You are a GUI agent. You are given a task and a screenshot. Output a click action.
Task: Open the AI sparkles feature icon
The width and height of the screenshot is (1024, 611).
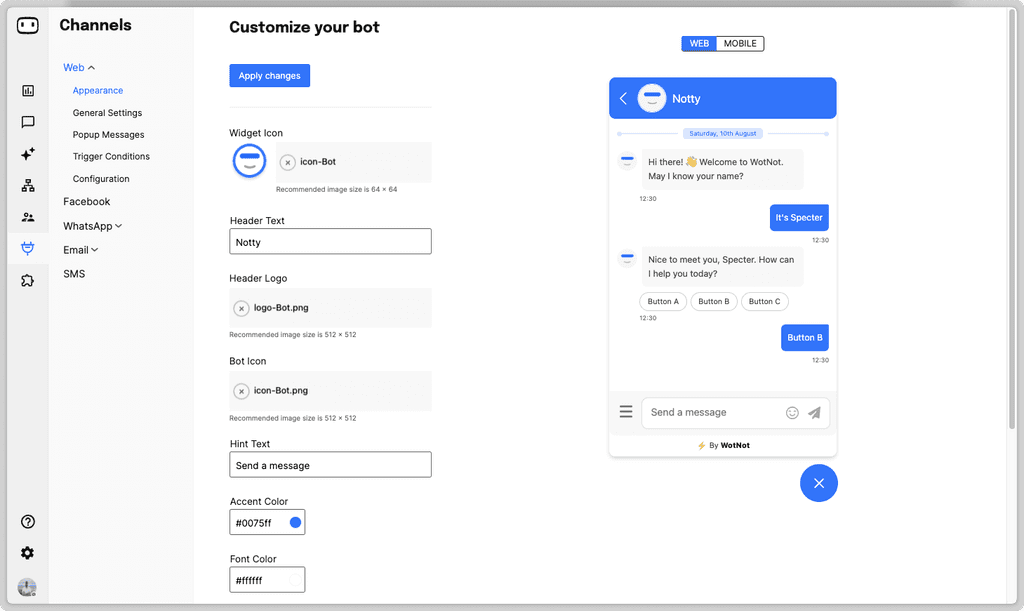(x=27, y=154)
